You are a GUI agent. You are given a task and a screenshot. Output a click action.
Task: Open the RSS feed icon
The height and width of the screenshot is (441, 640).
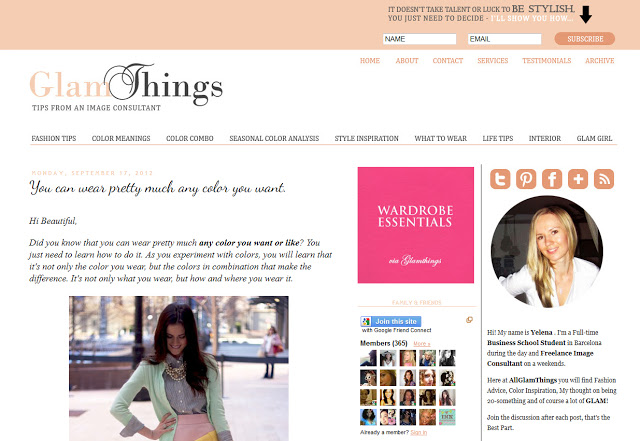point(604,179)
